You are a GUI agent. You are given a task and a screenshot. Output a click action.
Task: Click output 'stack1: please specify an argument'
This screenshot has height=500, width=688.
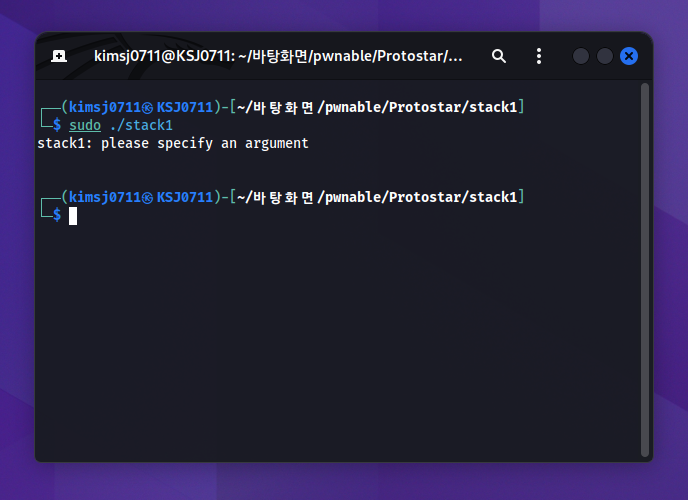[173, 143]
